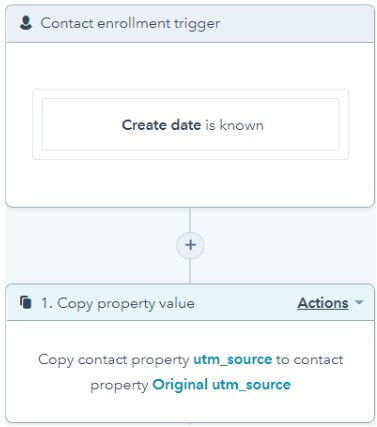Click the 'is known' filter operator text
Image resolution: width=377 pixels, height=427 pixels.
[x=234, y=125]
